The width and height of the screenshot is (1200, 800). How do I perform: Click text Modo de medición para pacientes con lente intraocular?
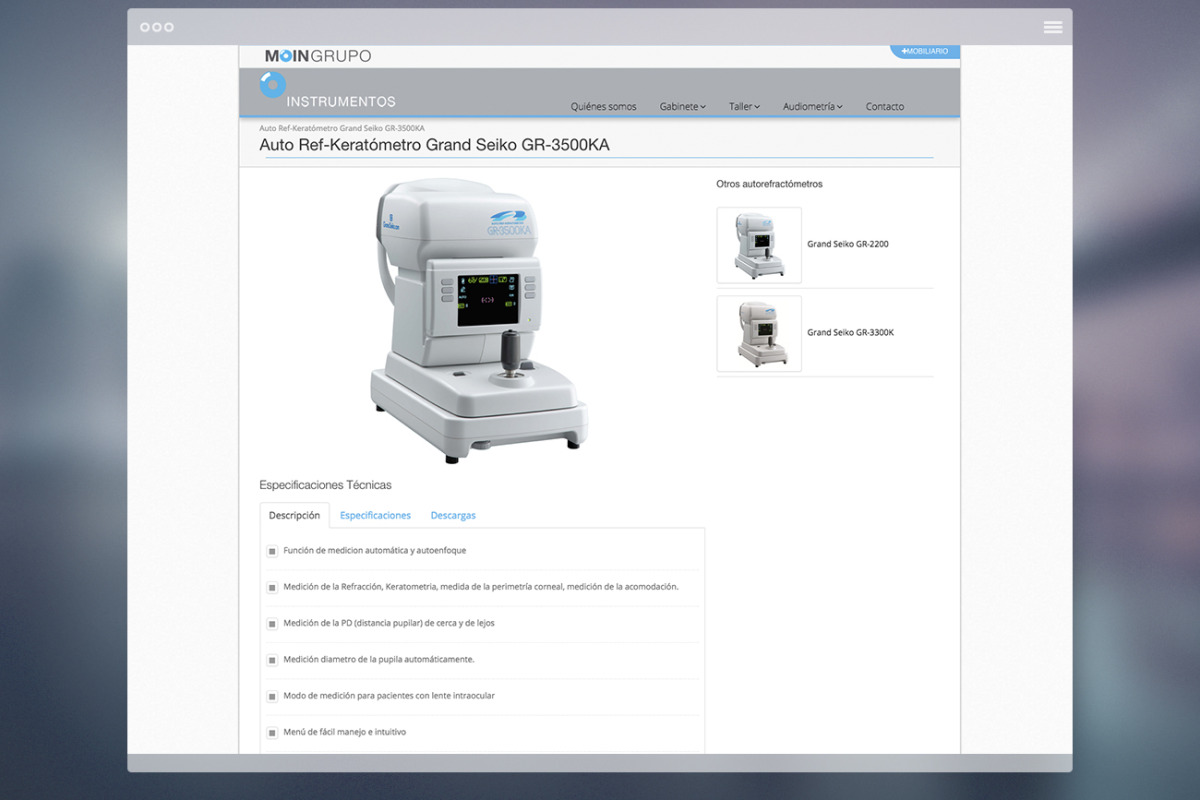(x=388, y=695)
